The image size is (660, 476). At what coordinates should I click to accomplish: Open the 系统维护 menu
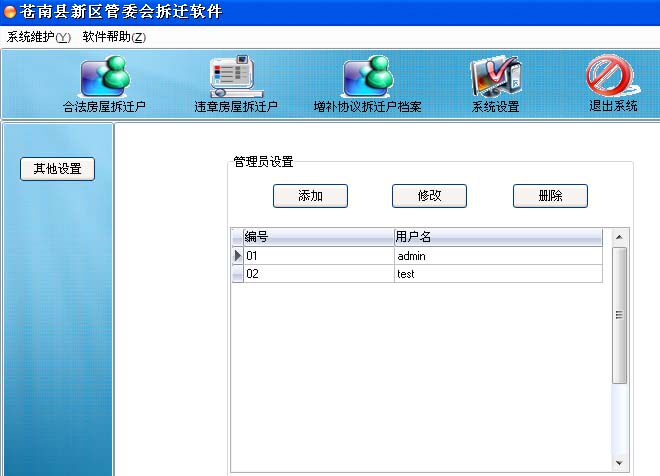point(39,37)
